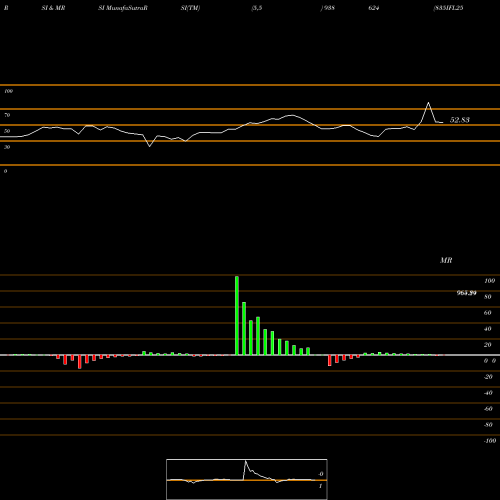Click the 963.39 value label
This screenshot has height=500, width=500.
click(x=466, y=293)
